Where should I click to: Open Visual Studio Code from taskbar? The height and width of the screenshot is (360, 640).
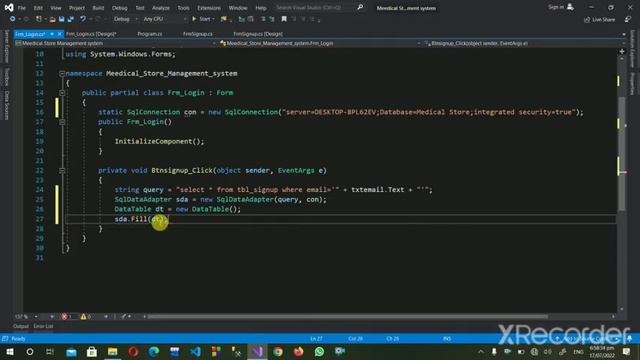pyautogui.click(x=196, y=351)
